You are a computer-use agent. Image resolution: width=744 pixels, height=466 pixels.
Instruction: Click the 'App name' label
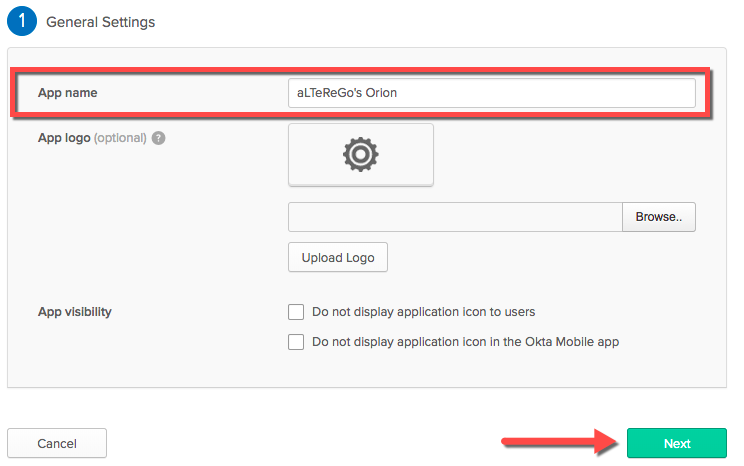pos(67,93)
